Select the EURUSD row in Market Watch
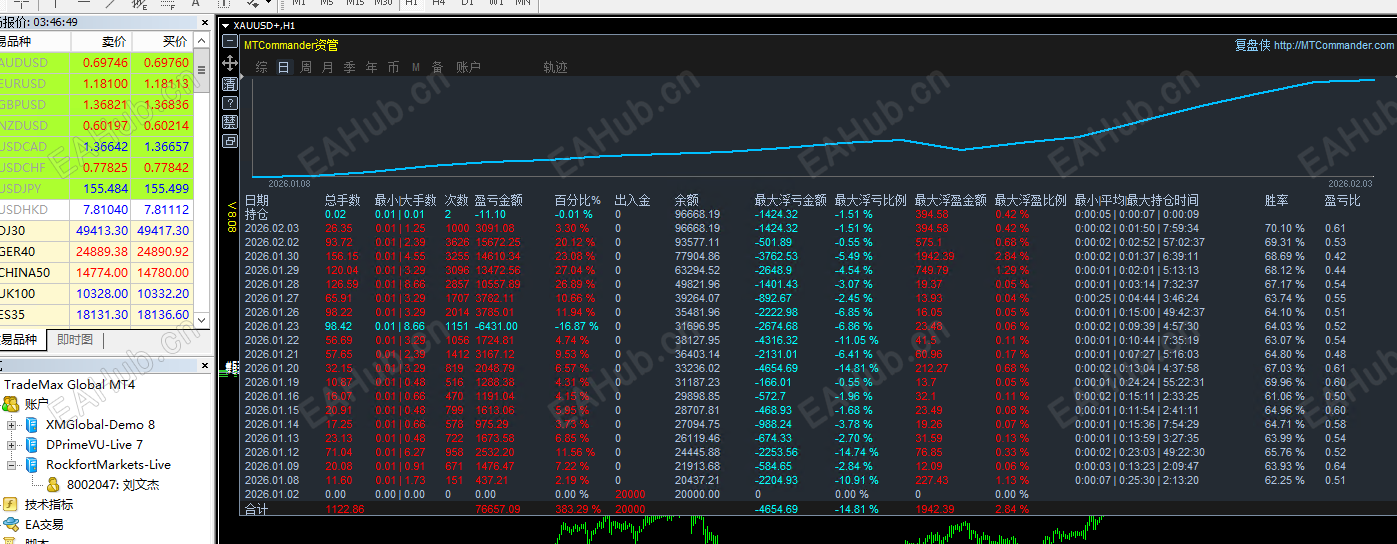The width and height of the screenshot is (1397, 544). tap(97, 84)
